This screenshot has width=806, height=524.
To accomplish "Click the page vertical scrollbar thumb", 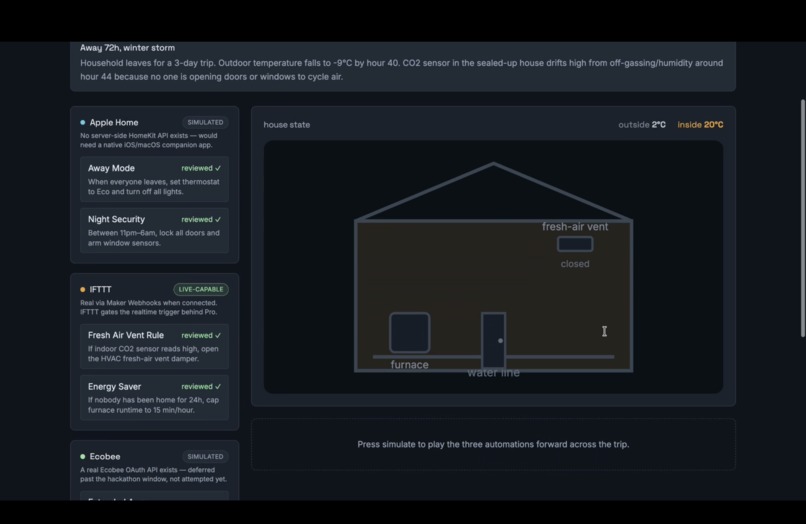I will (x=802, y=218).
